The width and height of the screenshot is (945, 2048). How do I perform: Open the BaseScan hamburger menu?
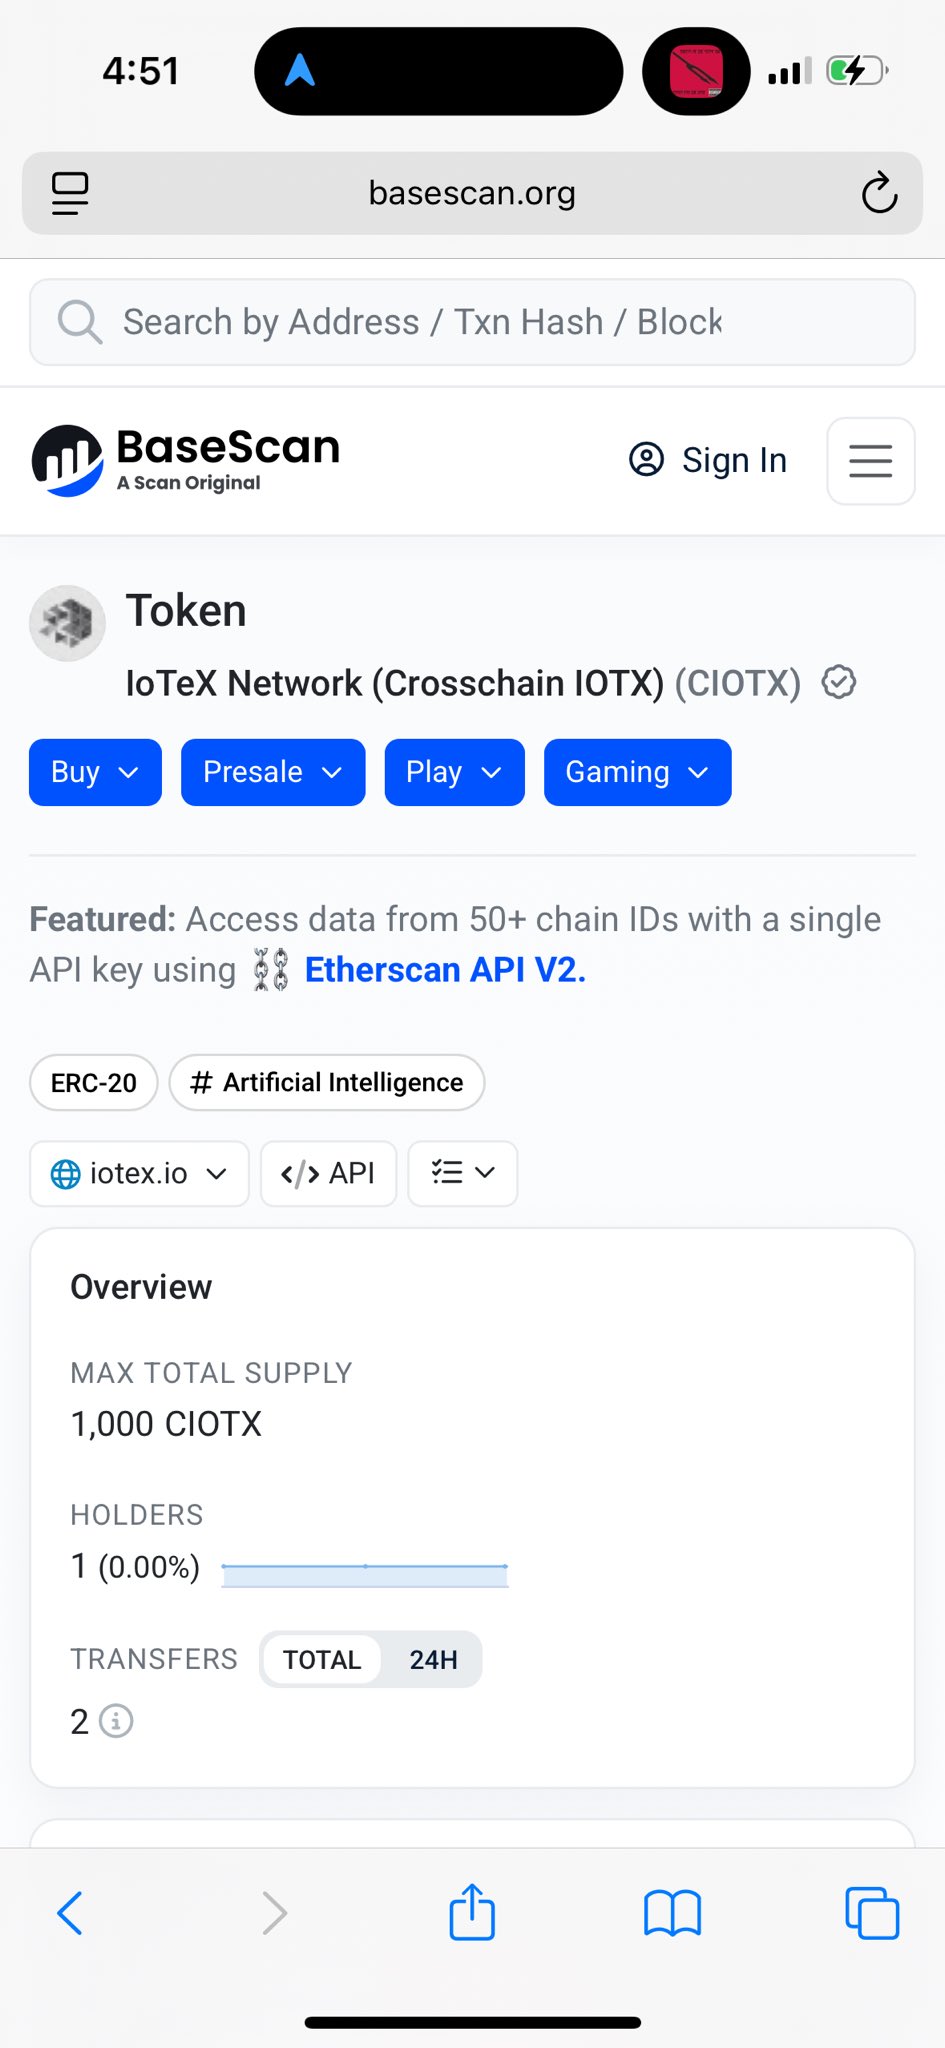click(x=870, y=461)
